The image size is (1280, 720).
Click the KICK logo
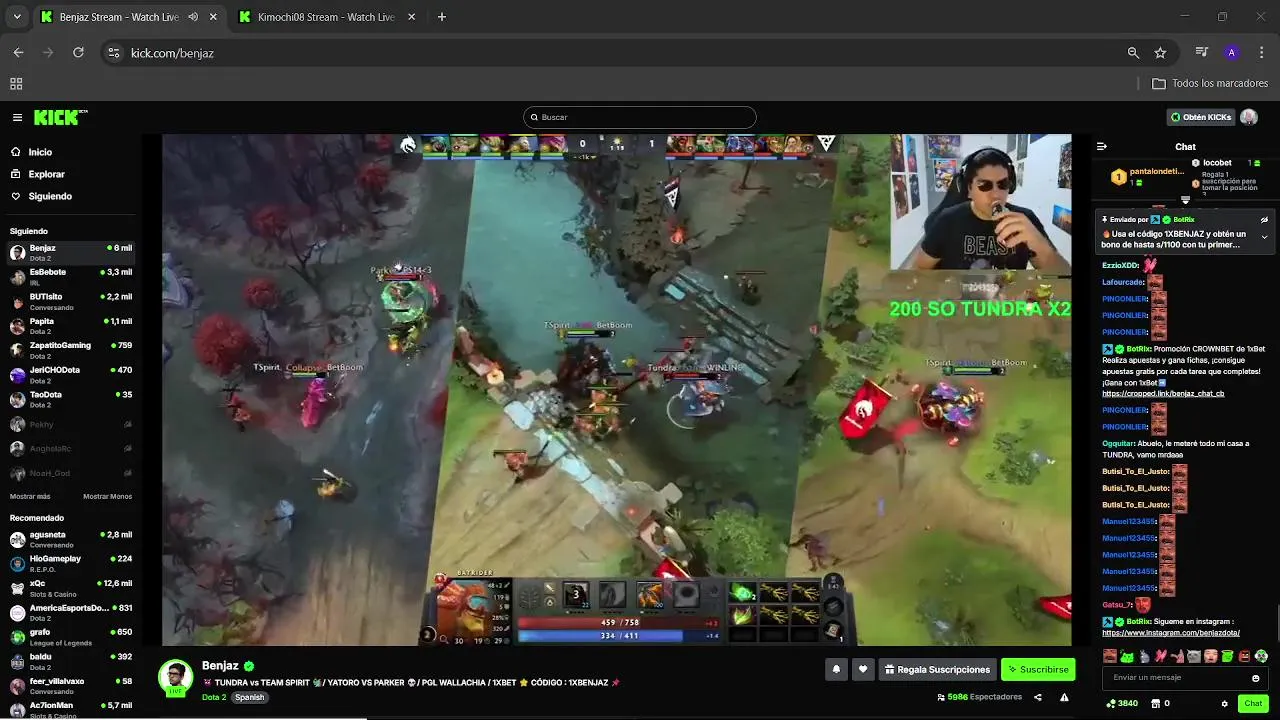point(61,117)
